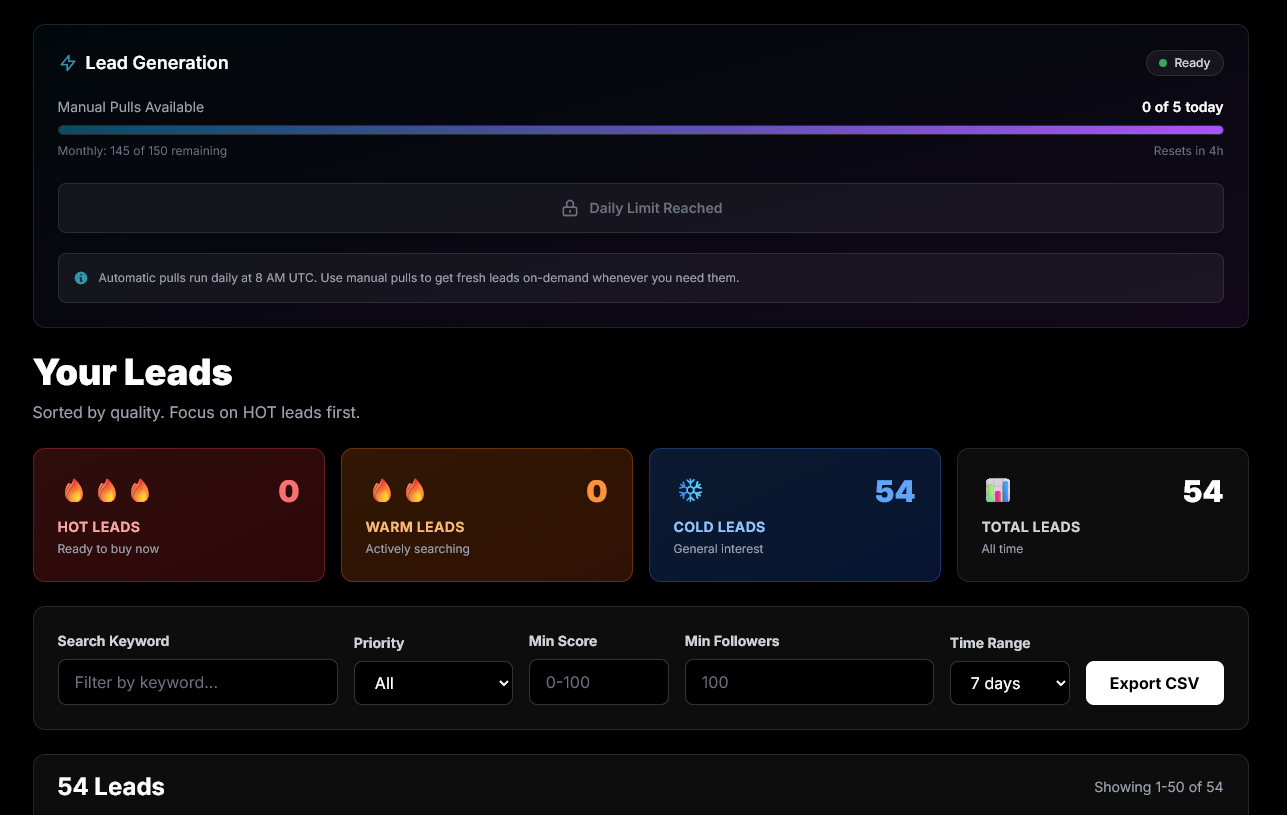1287x815 pixels.
Task: Click the Export CSV button
Action: coord(1154,682)
